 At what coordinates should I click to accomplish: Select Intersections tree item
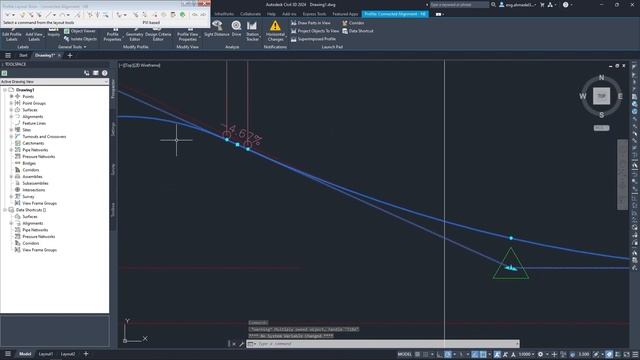(33, 190)
